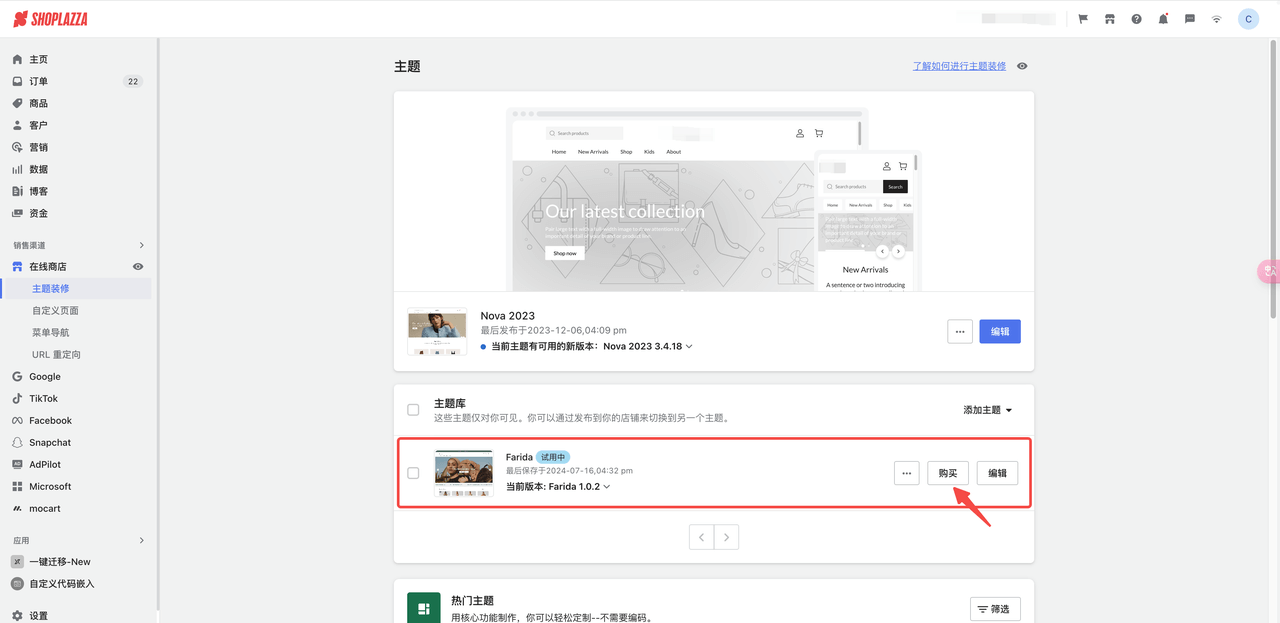This screenshot has height=623, width=1280.
Task: Click the Nova 2023 theme thumbnail
Action: (x=437, y=331)
